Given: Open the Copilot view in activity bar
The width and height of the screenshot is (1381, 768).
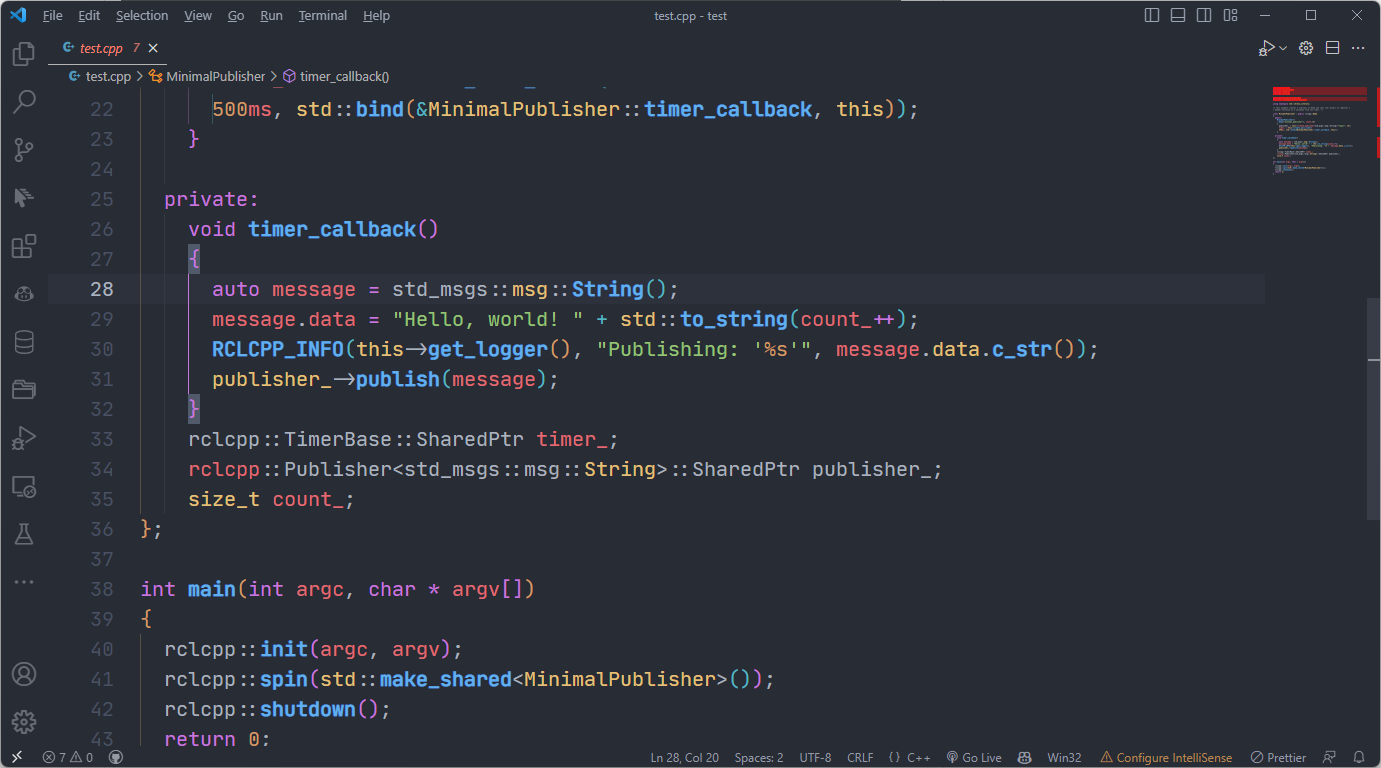Looking at the screenshot, I should (24, 294).
